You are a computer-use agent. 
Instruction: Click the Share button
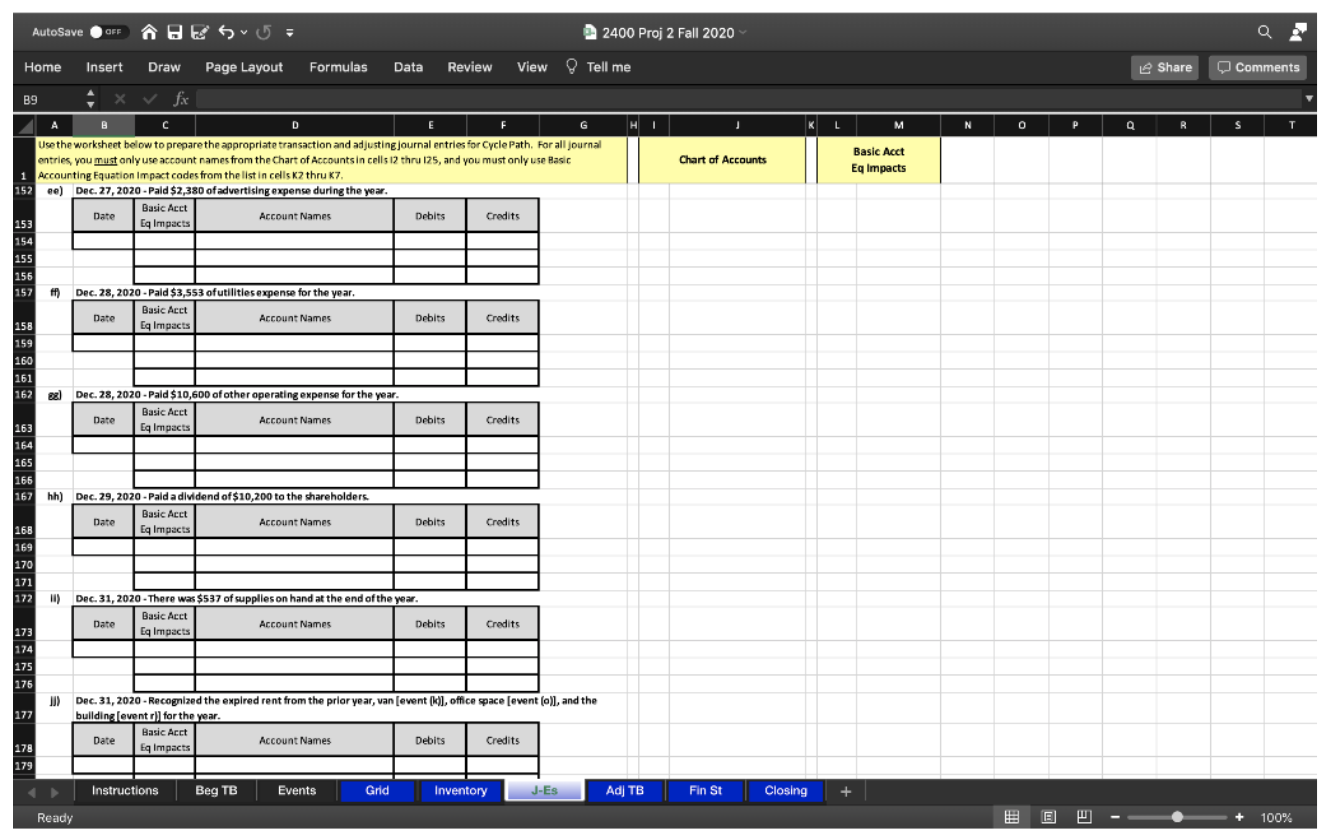[1166, 67]
